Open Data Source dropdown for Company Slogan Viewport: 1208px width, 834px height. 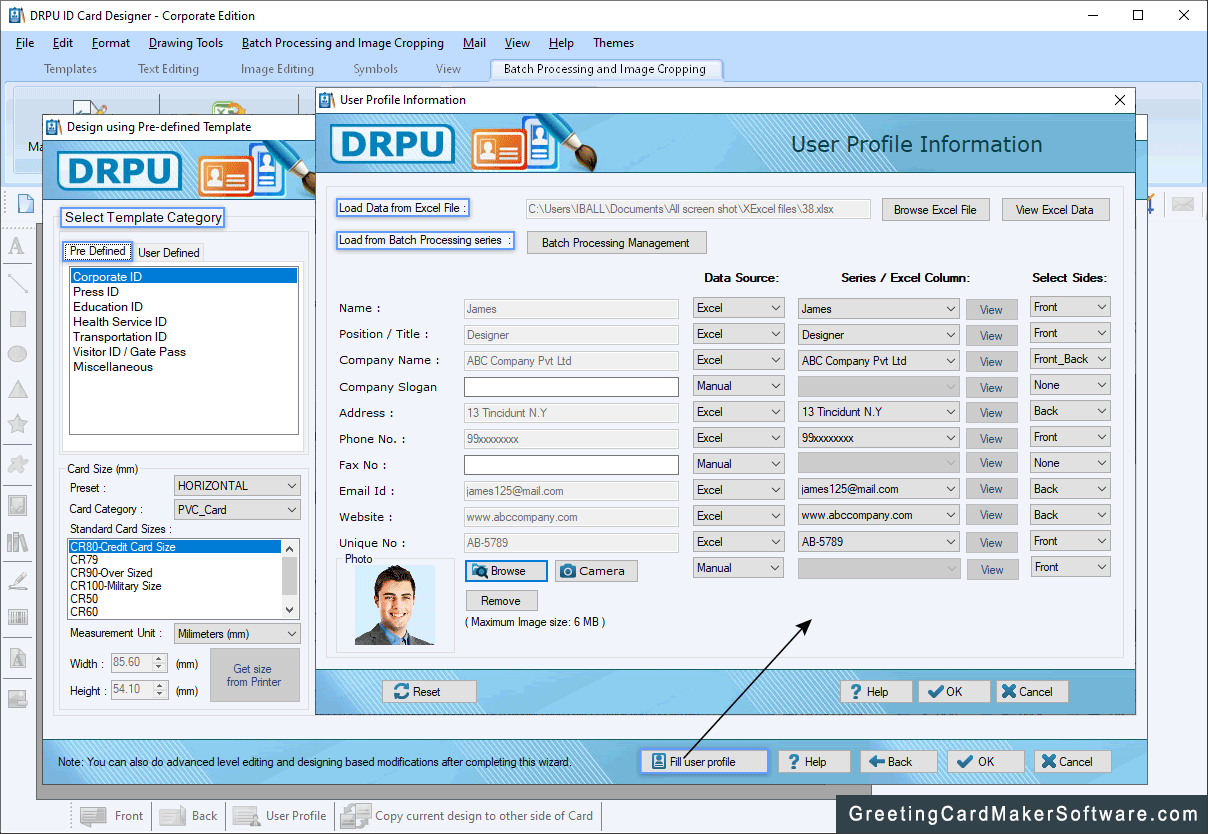(739, 386)
